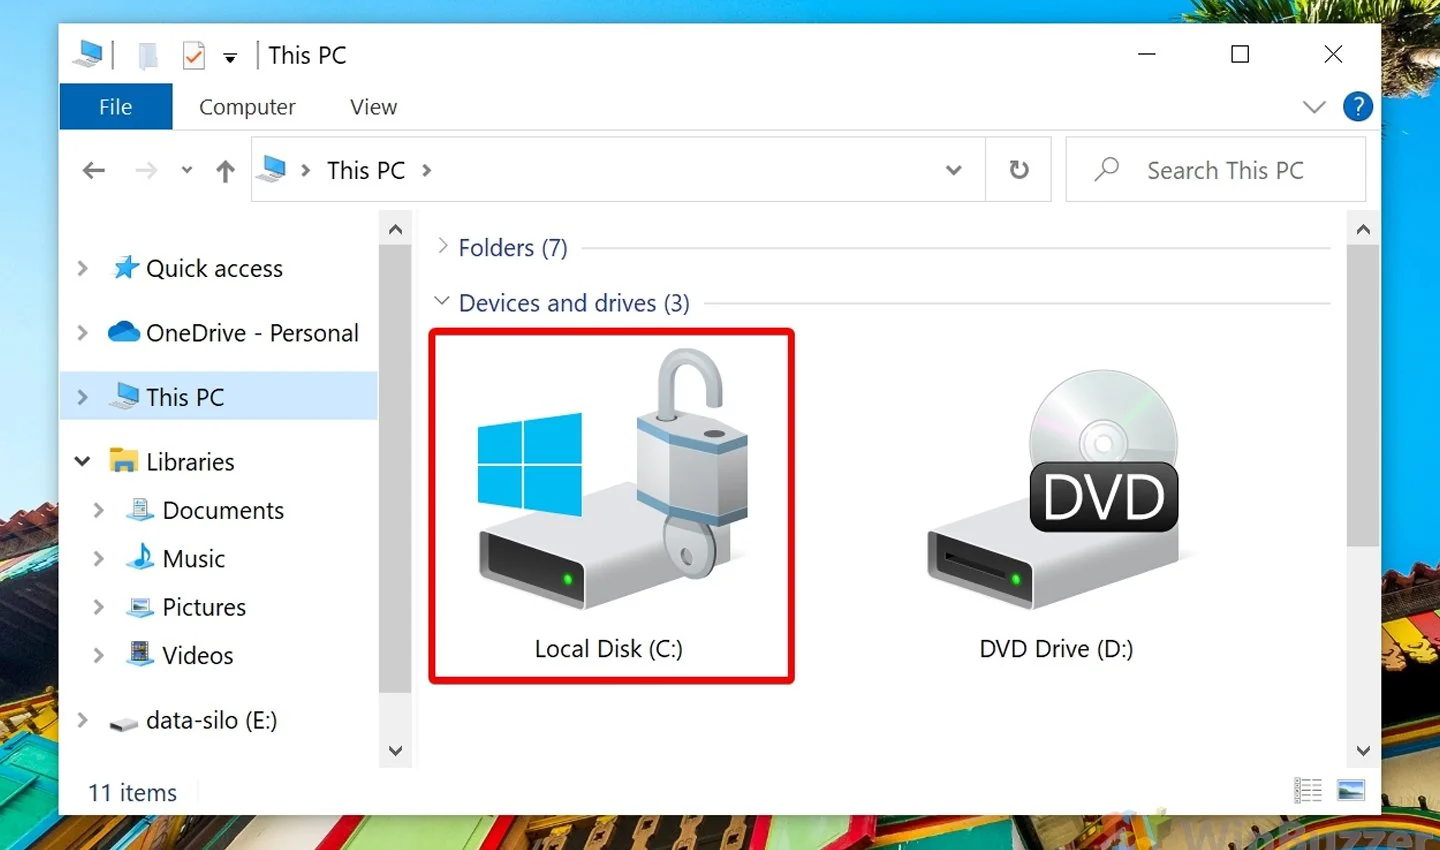This screenshot has width=1440, height=850.
Task: Expand the Music library node
Action: pyautogui.click(x=99, y=558)
